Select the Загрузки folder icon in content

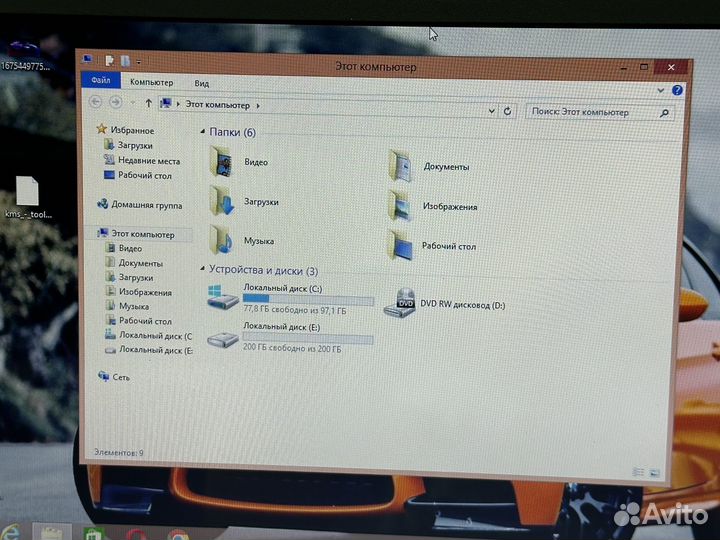(x=222, y=201)
